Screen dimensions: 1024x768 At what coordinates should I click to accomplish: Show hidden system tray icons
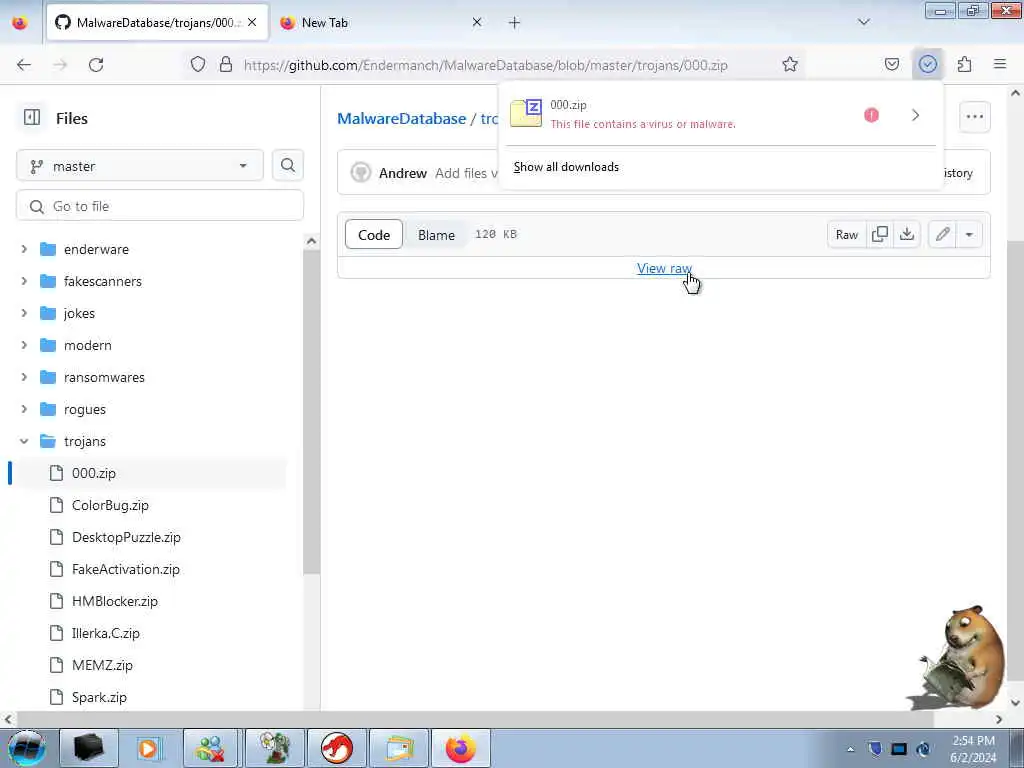[850, 749]
